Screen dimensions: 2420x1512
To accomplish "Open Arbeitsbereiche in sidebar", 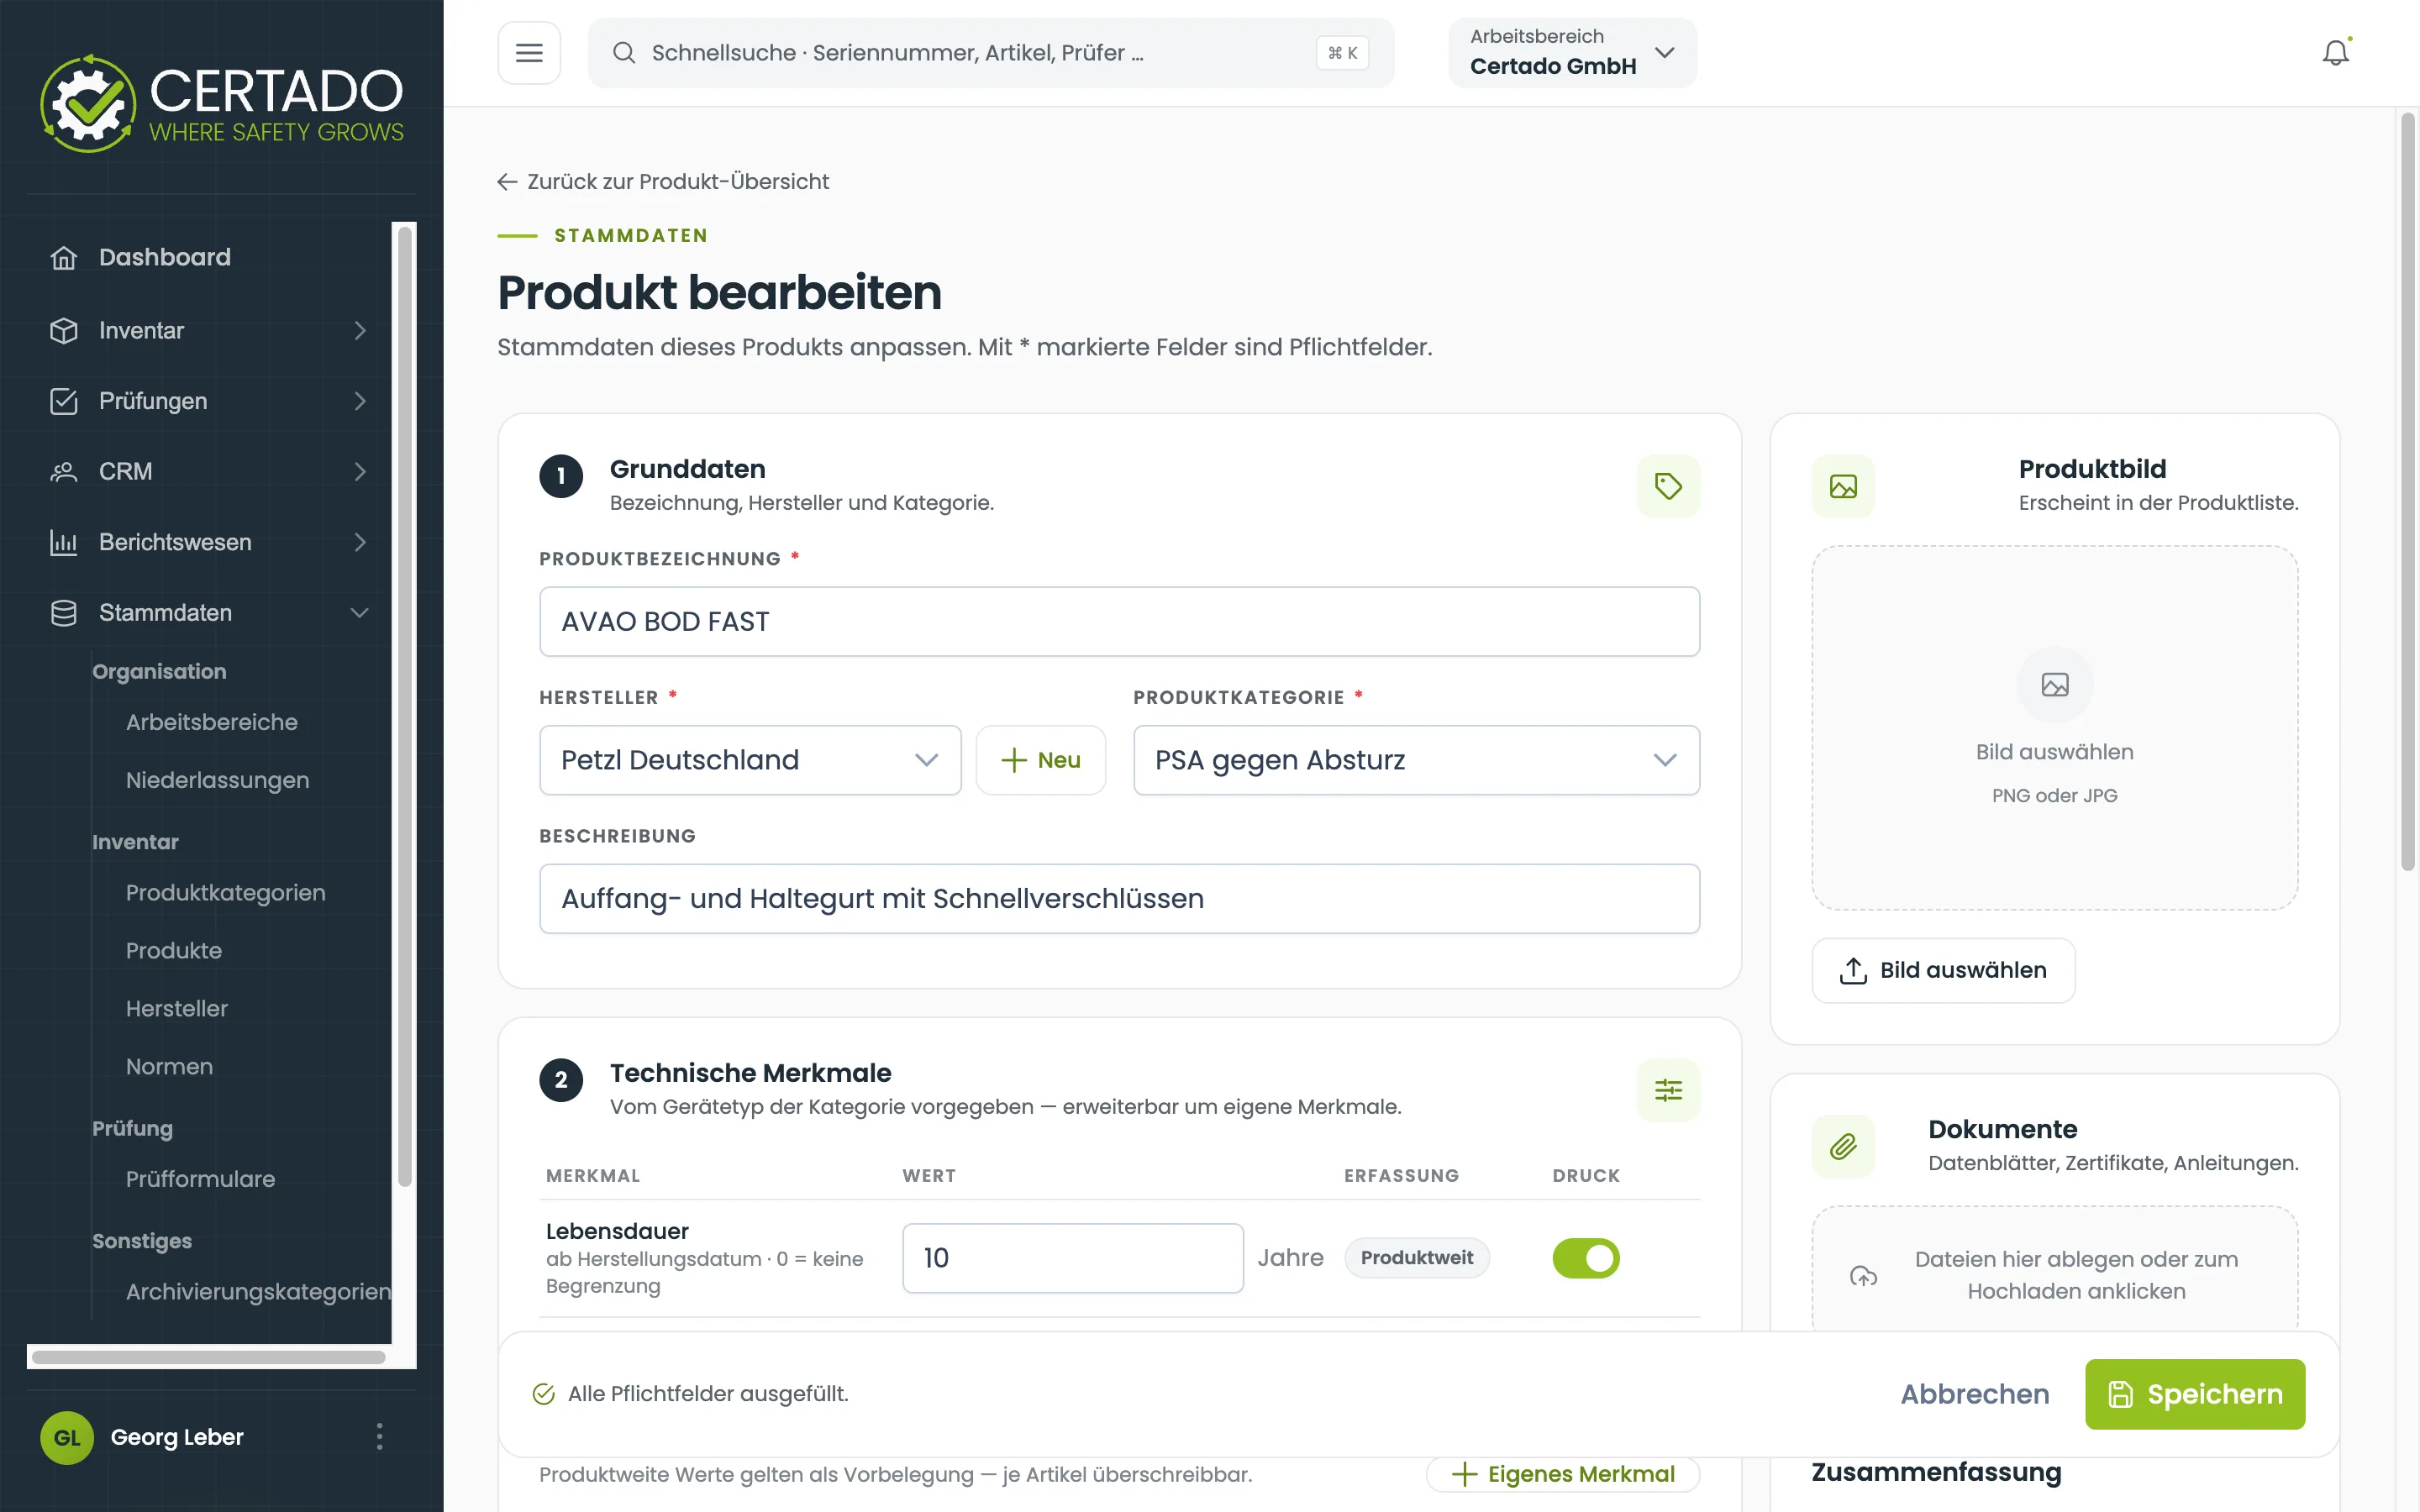I will point(212,722).
